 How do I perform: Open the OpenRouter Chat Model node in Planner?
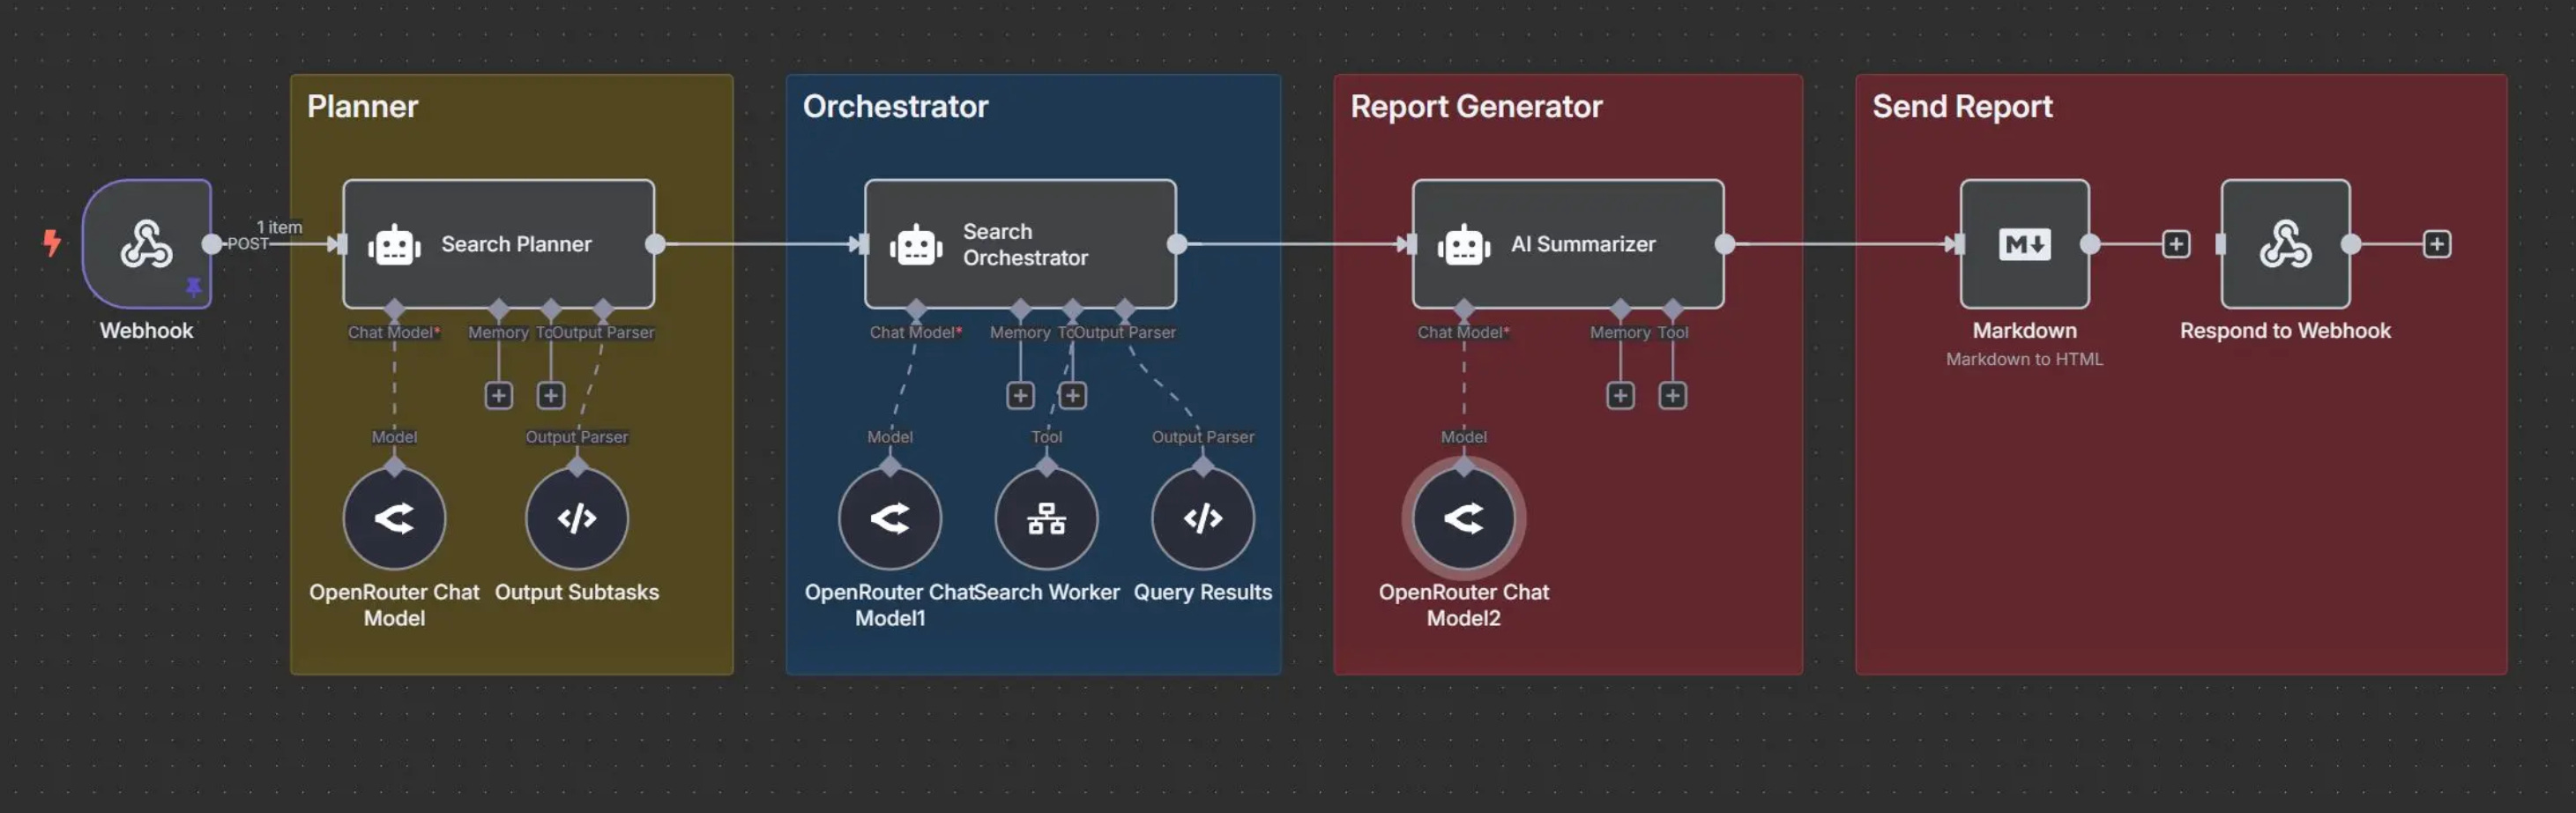394,518
